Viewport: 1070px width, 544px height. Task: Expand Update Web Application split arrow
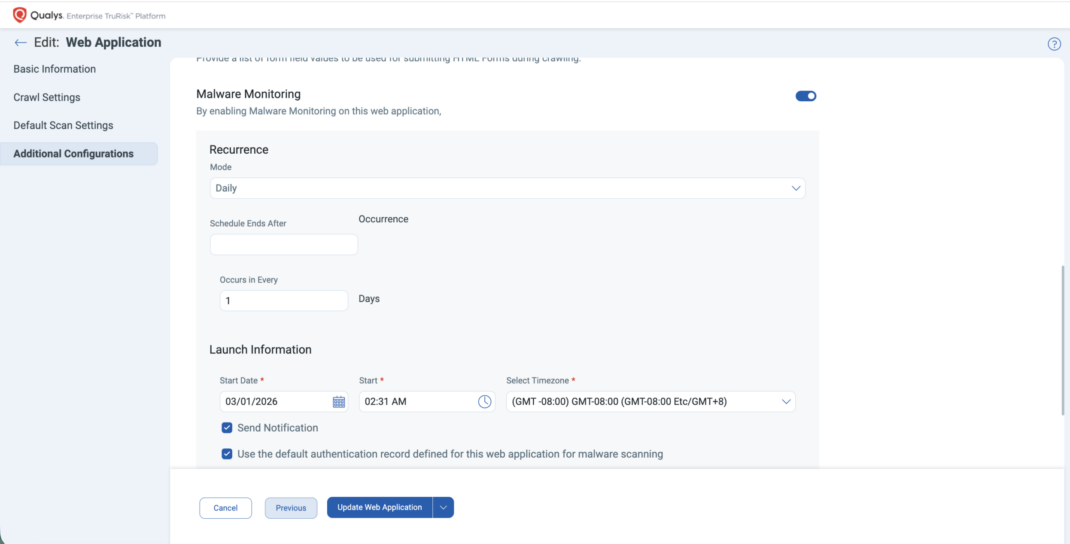pyautogui.click(x=444, y=507)
